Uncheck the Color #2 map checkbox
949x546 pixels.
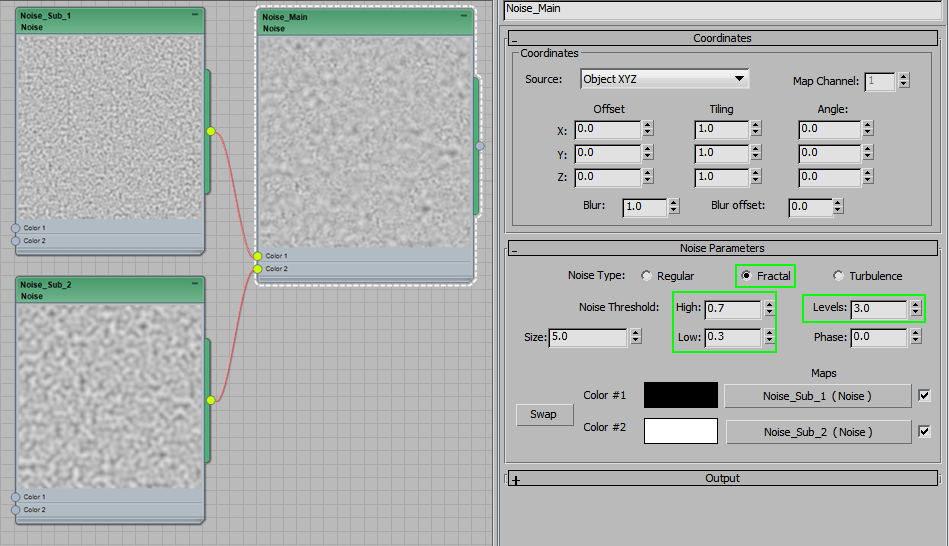(x=924, y=432)
